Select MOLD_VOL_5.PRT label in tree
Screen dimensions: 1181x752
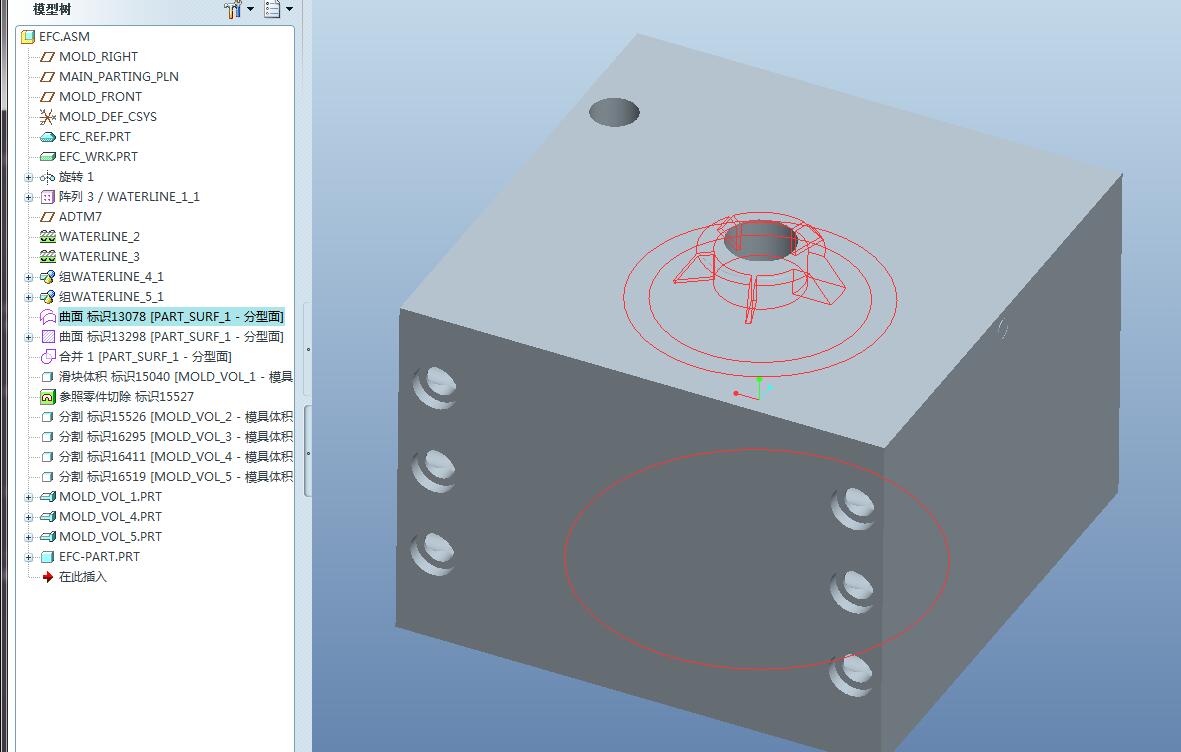tap(110, 536)
